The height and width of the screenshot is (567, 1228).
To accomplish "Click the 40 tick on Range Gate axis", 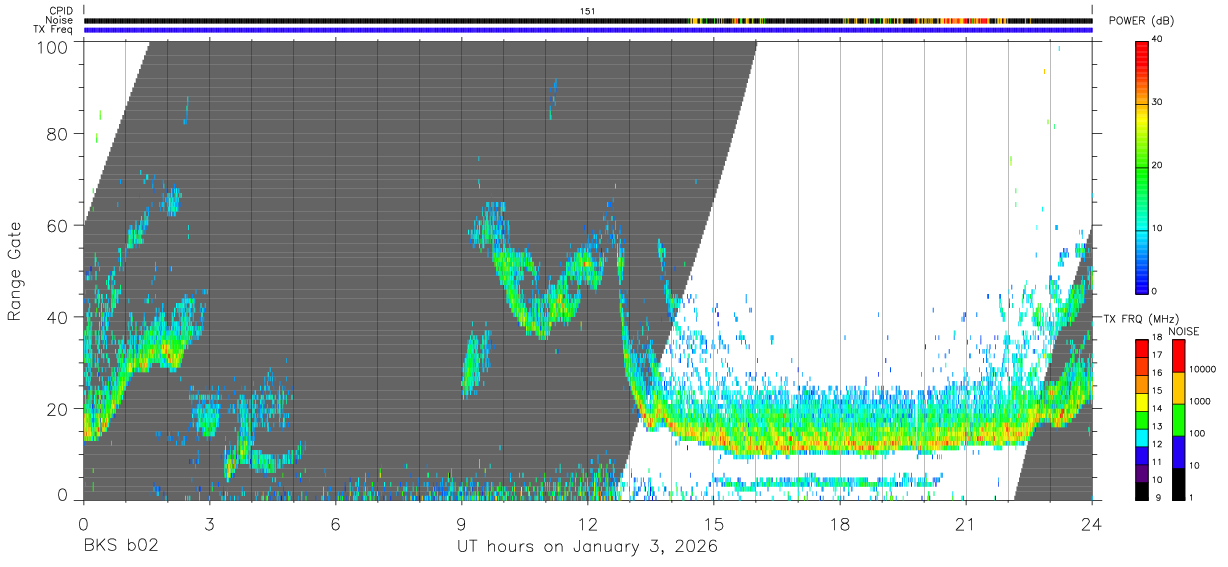I will 58,317.
